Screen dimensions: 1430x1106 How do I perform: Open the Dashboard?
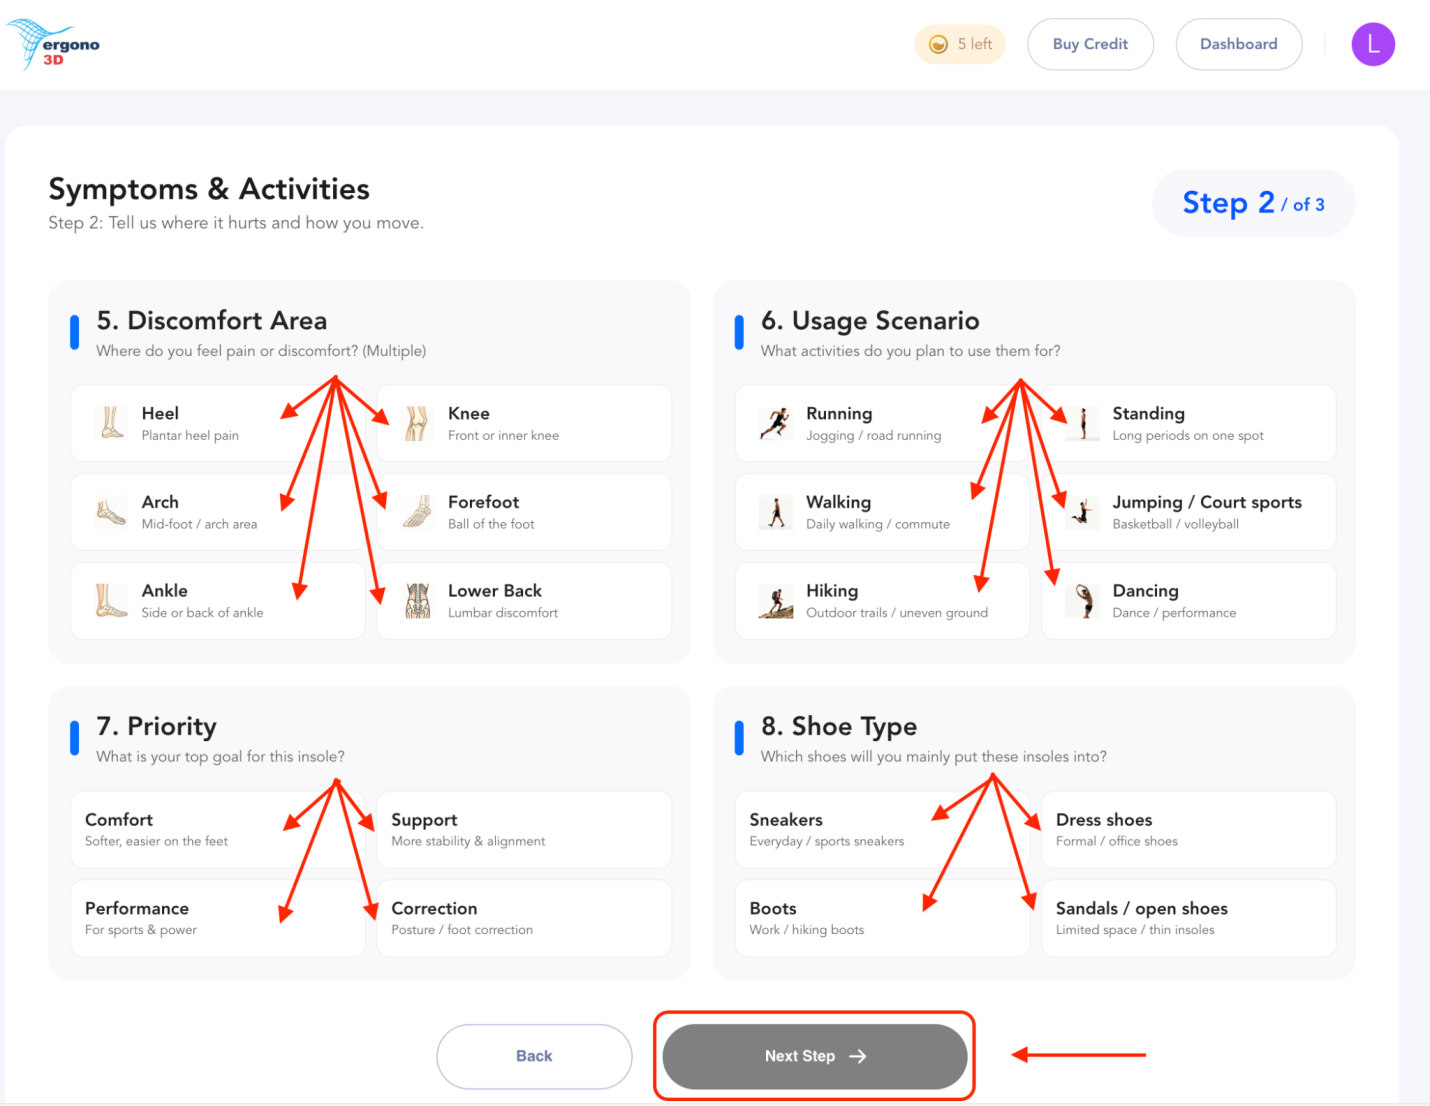tap(1238, 44)
